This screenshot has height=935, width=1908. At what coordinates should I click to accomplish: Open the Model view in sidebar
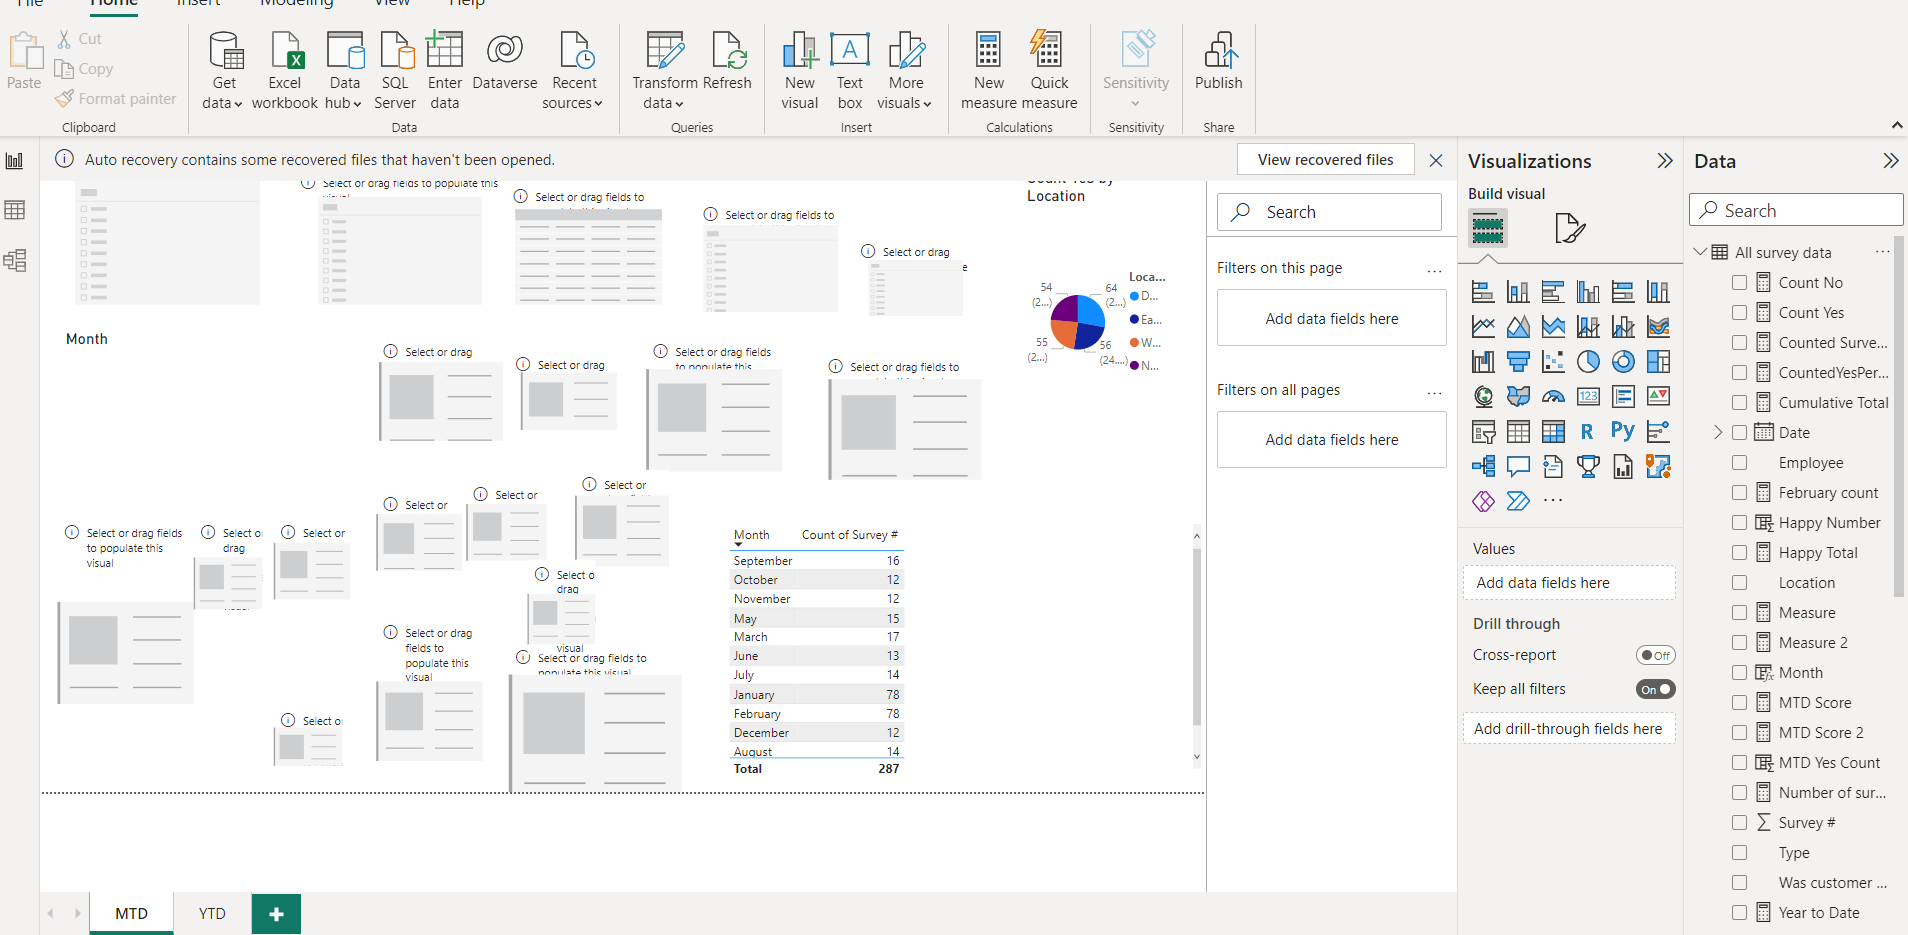(x=15, y=261)
